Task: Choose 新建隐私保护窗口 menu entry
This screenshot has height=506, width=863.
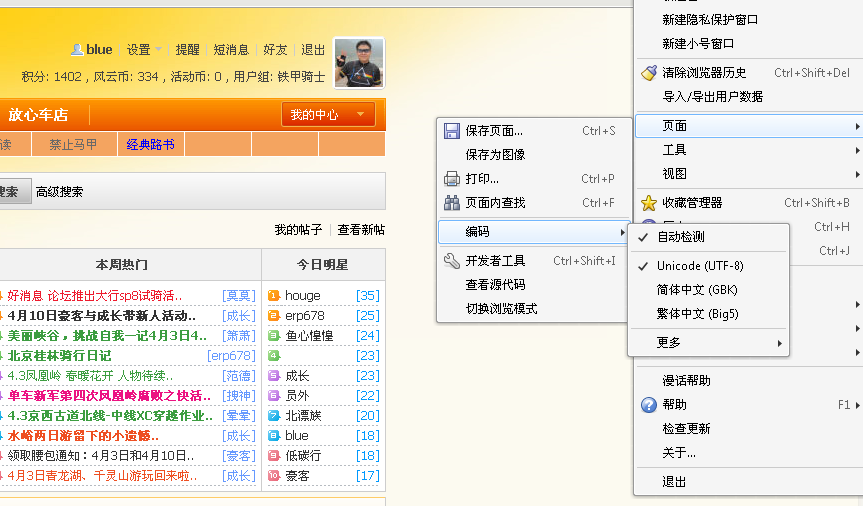Action: click(x=749, y=20)
